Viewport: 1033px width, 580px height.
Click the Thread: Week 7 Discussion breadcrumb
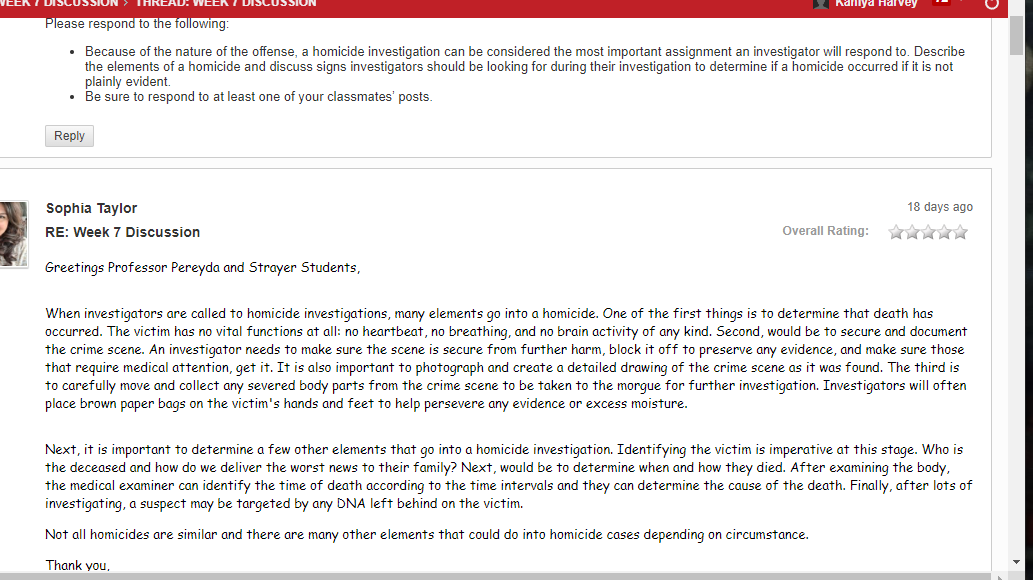coord(226,3)
